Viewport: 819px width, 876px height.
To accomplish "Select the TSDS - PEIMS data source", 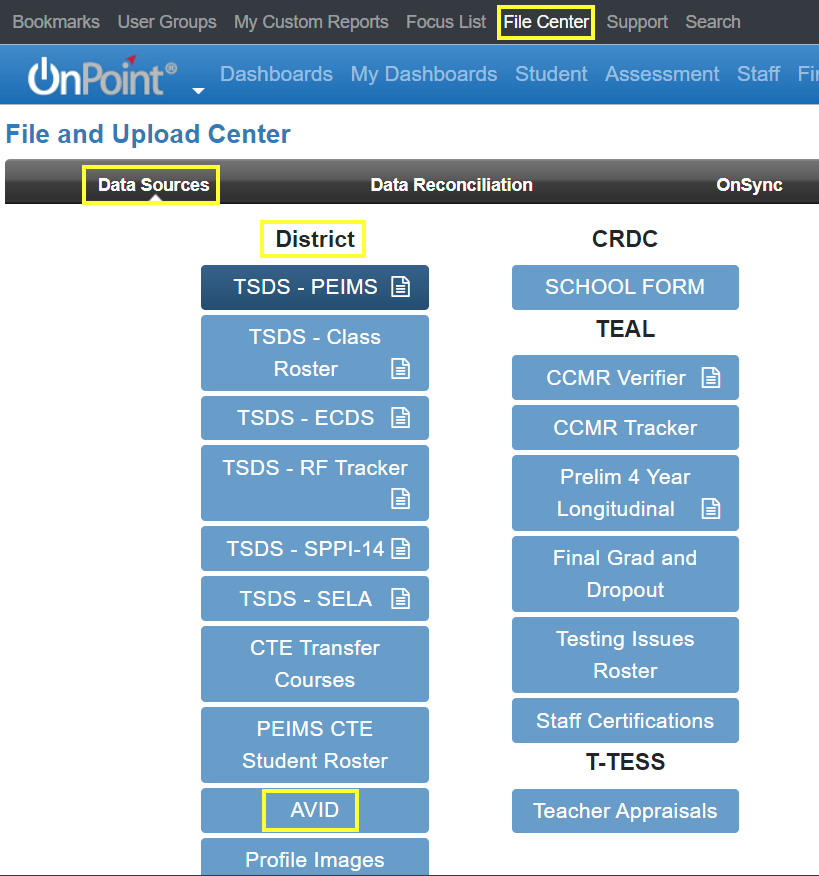I will (x=315, y=287).
